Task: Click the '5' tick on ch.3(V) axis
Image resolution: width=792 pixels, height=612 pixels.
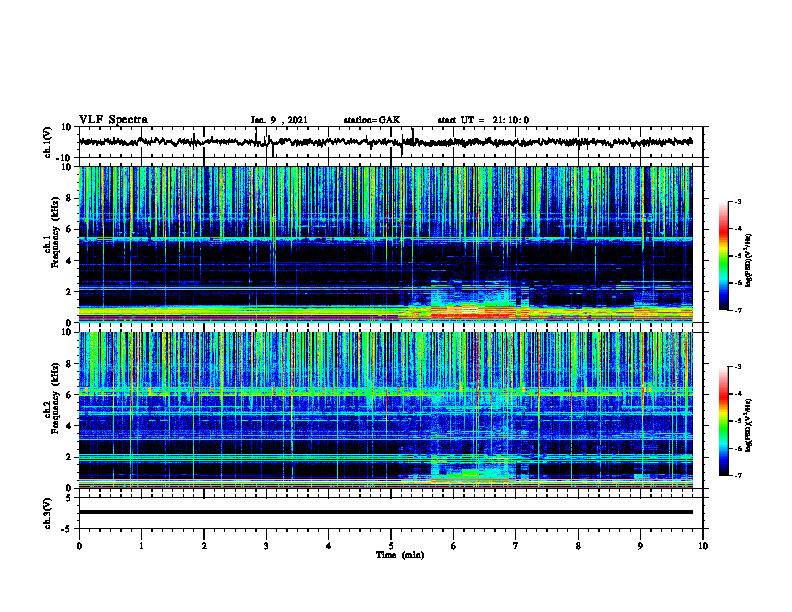Action: pos(69,498)
